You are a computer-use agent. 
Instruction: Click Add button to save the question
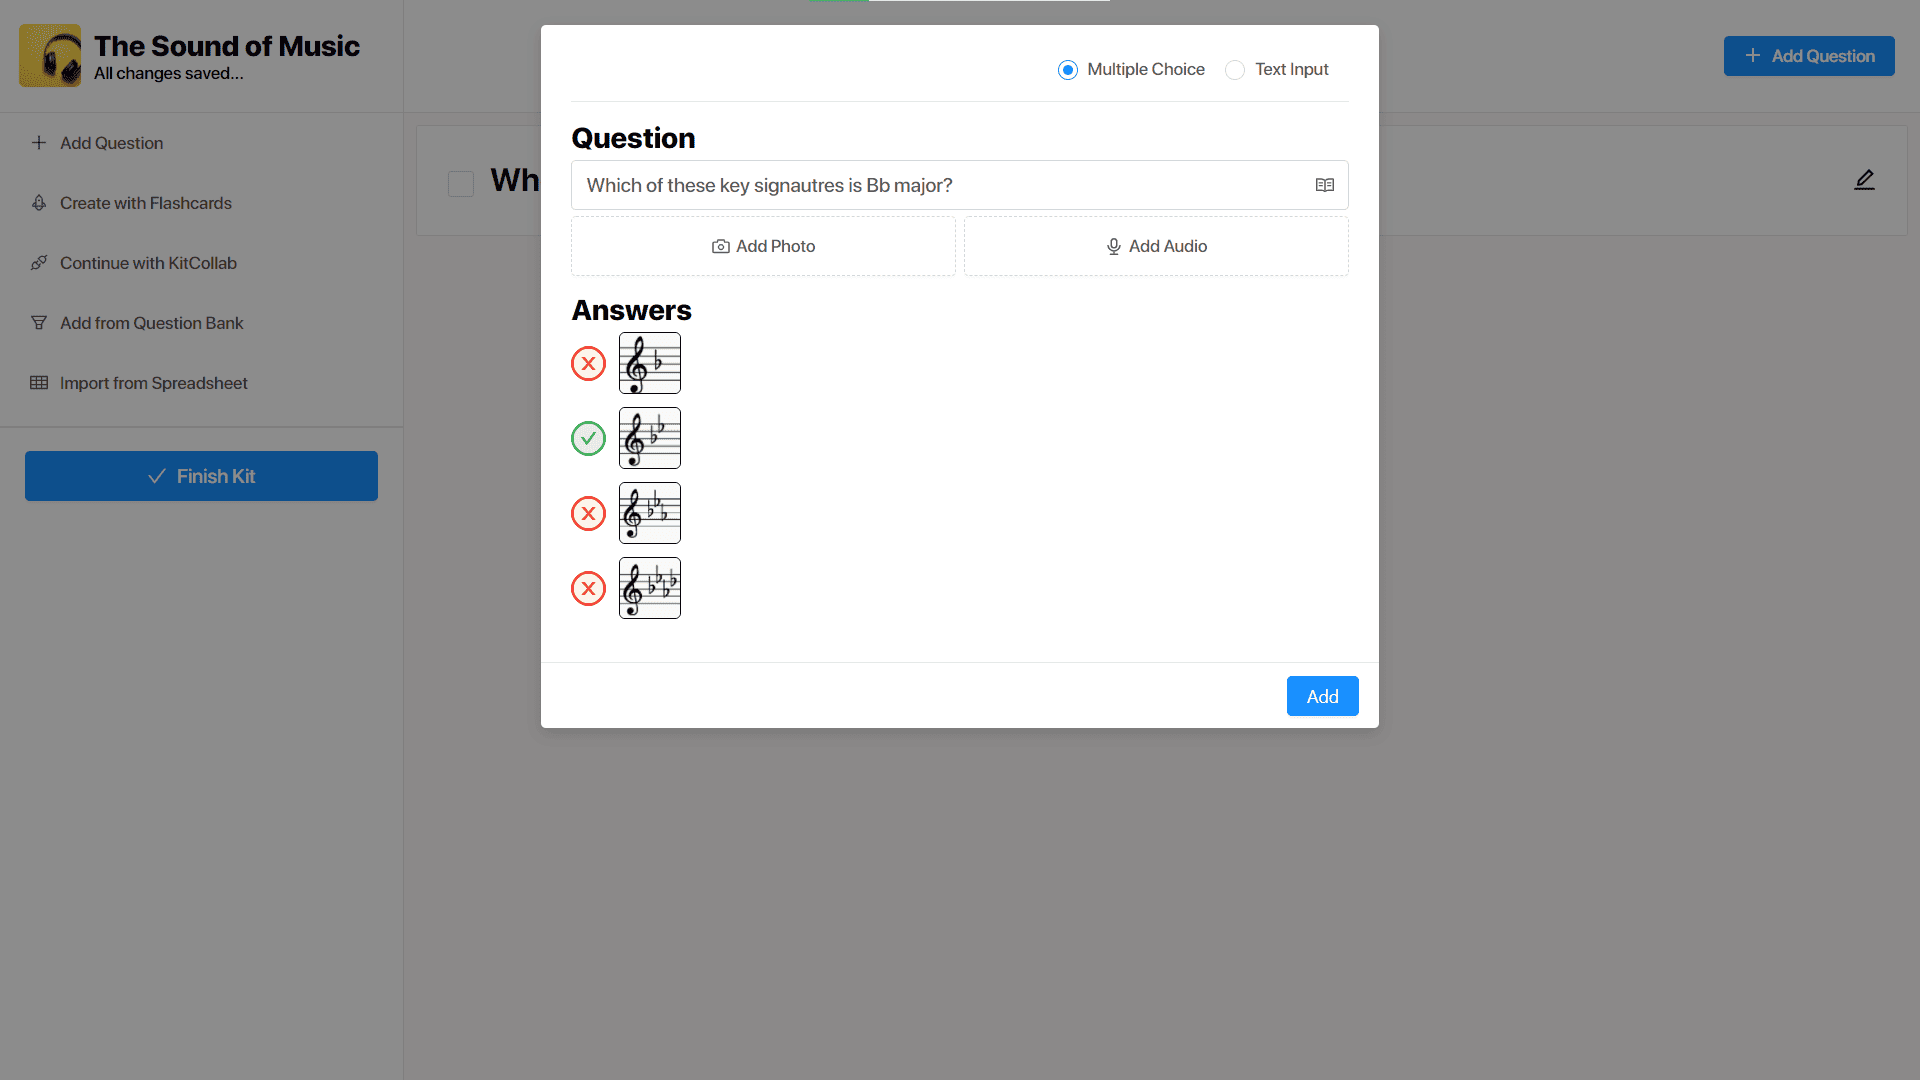1323,696
